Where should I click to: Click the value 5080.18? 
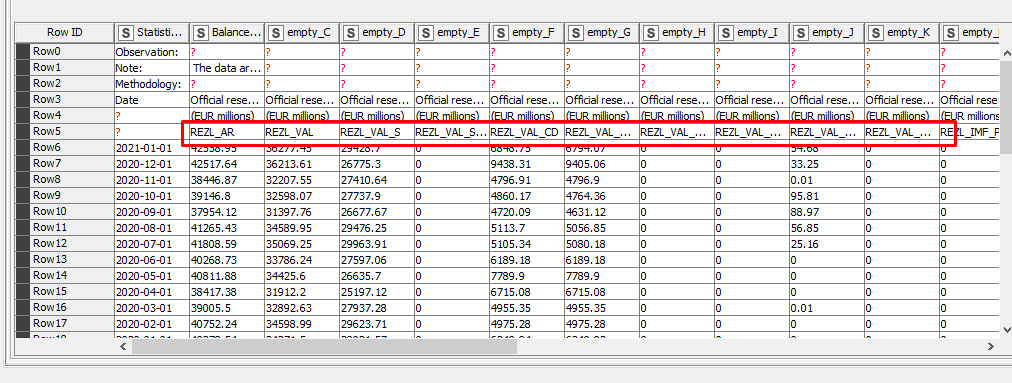click(601, 243)
